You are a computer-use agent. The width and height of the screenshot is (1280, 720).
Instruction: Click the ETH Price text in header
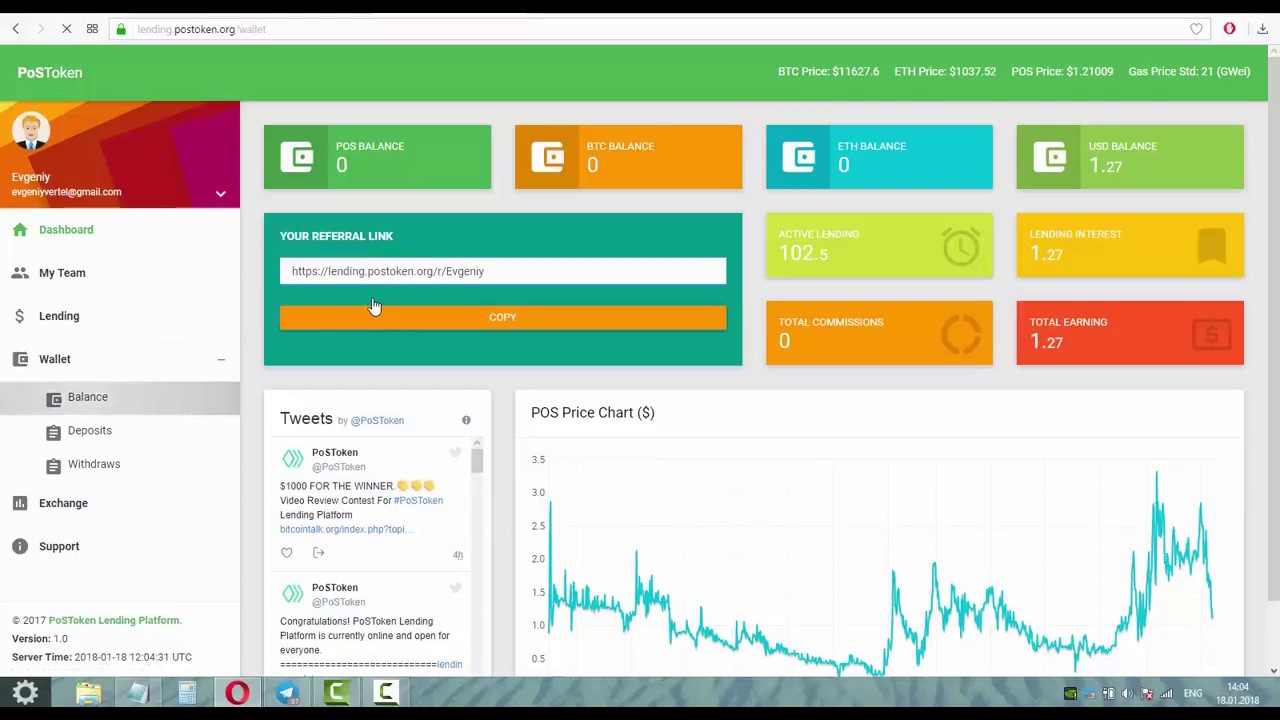945,72
